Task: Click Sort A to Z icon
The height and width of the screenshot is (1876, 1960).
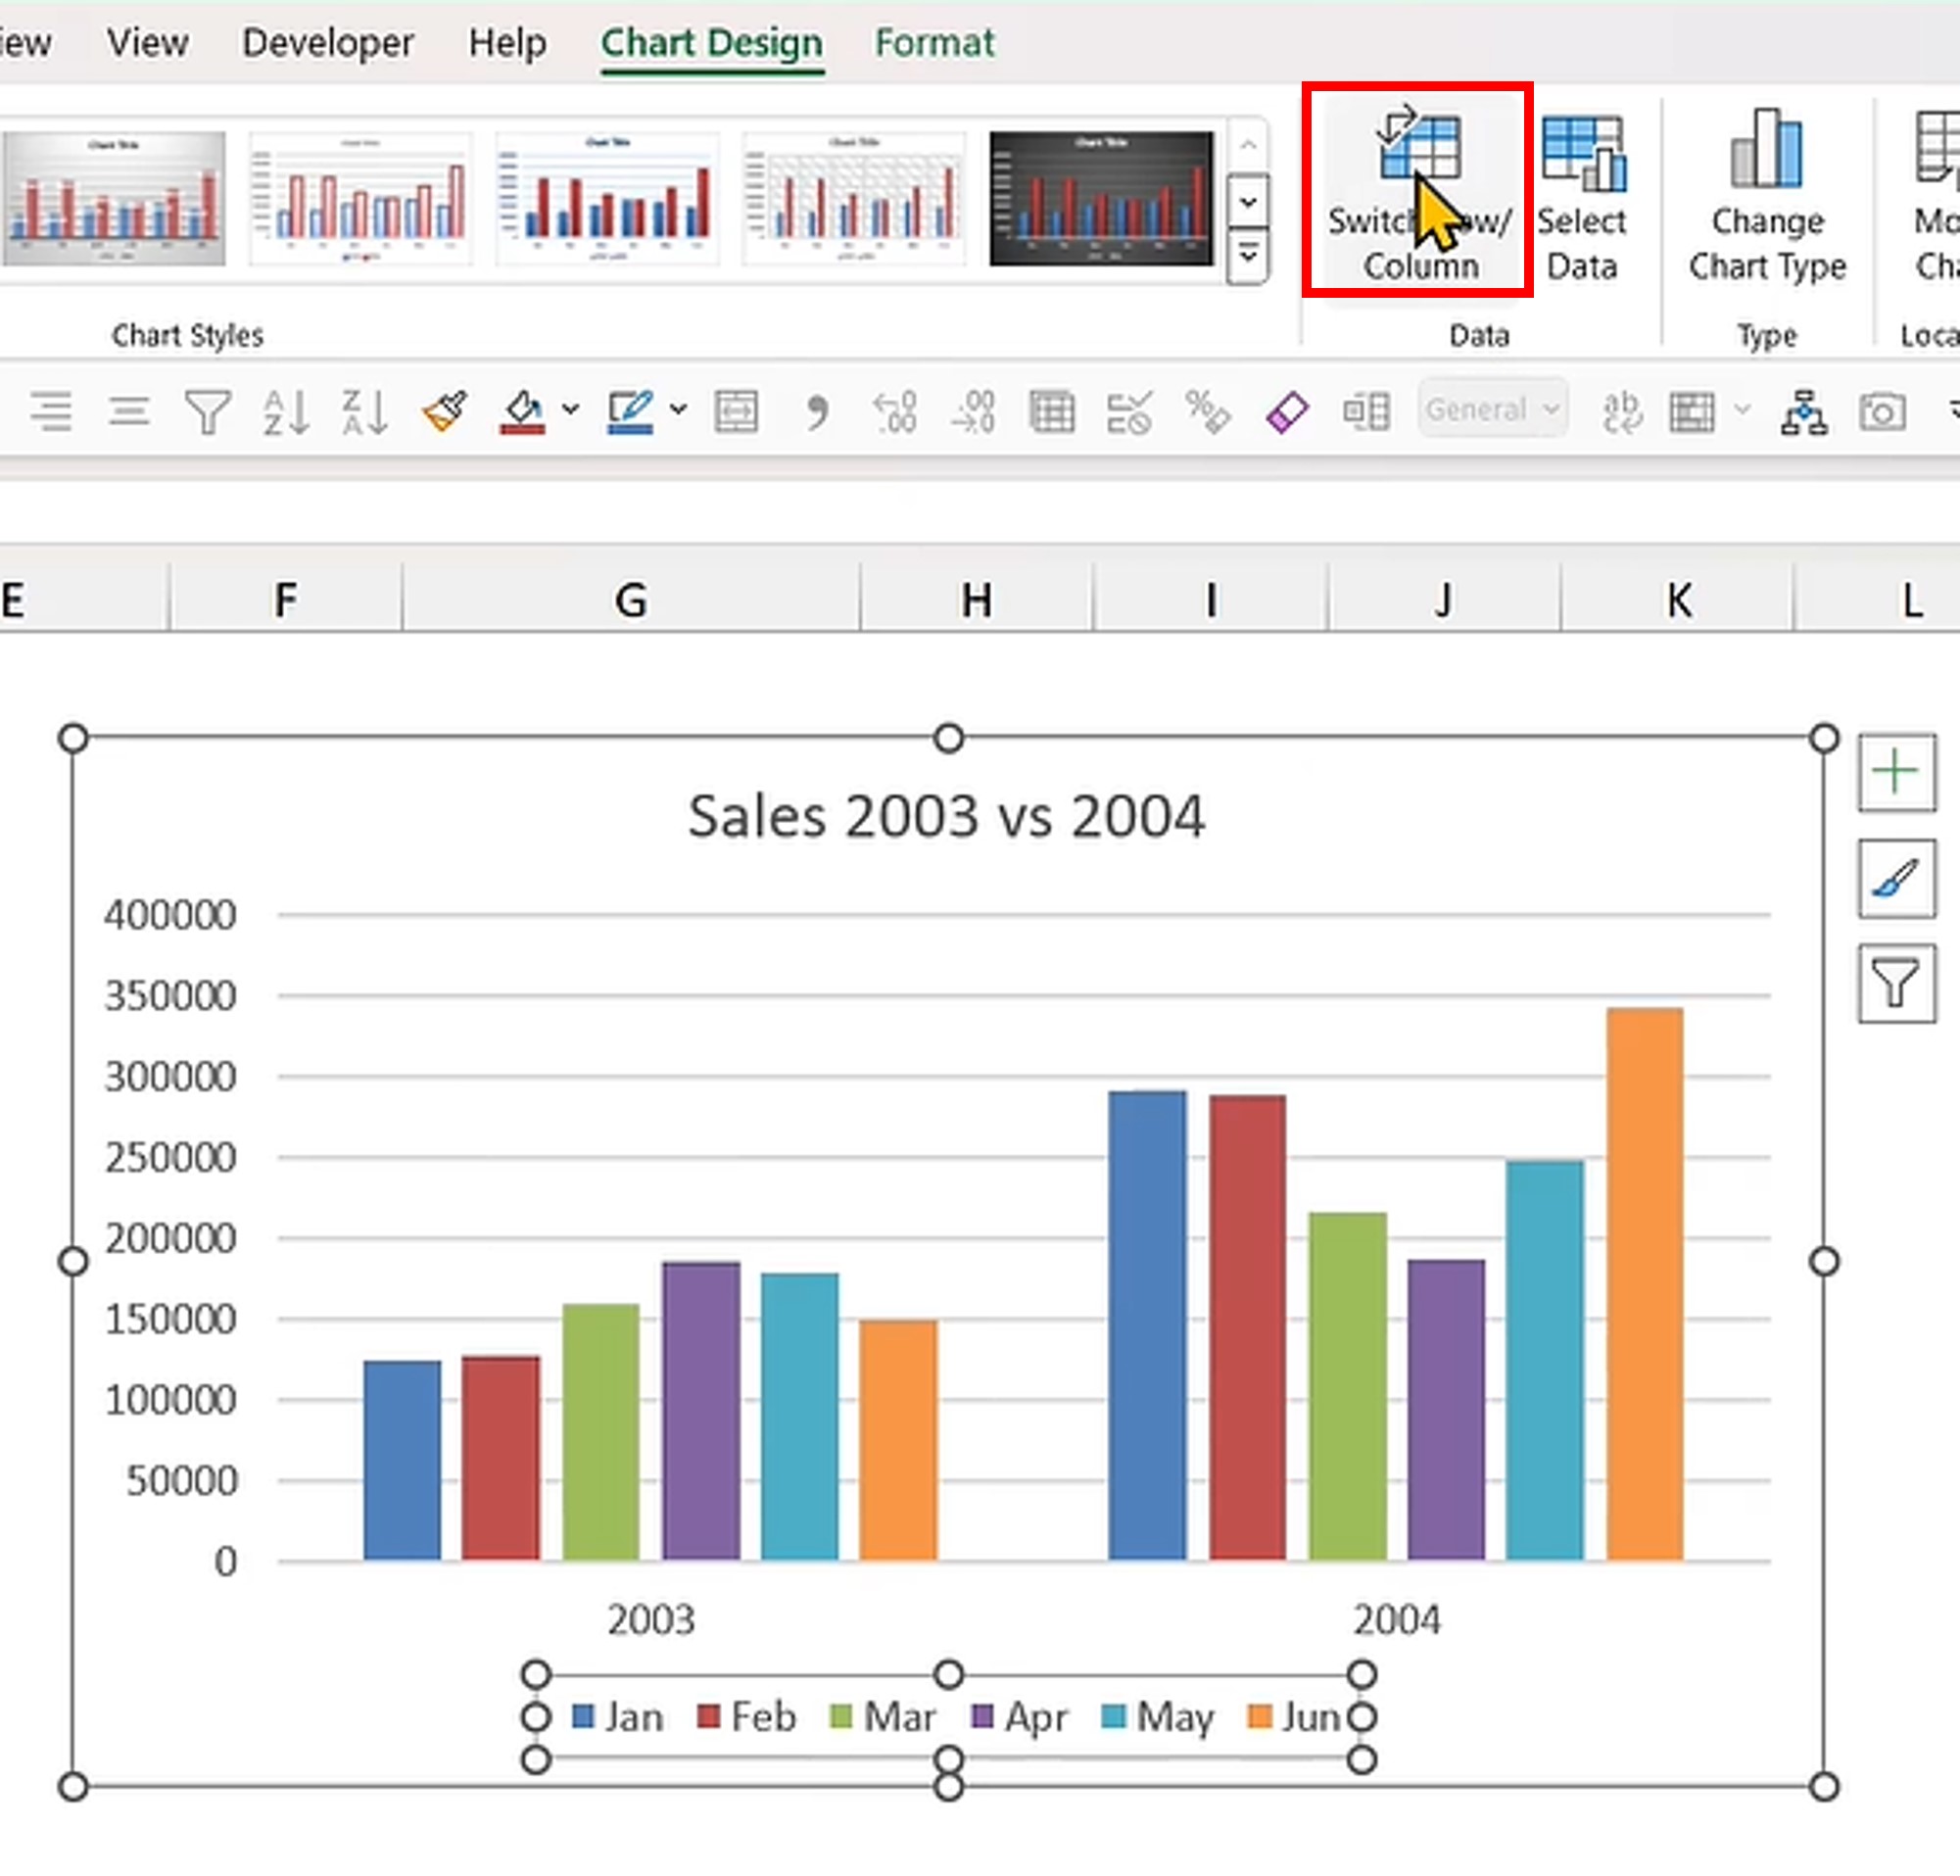Action: (285, 411)
